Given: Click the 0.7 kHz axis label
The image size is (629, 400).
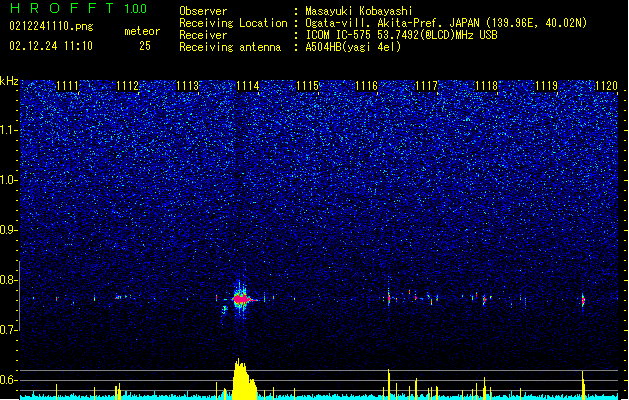Looking at the screenshot, I should [8, 330].
